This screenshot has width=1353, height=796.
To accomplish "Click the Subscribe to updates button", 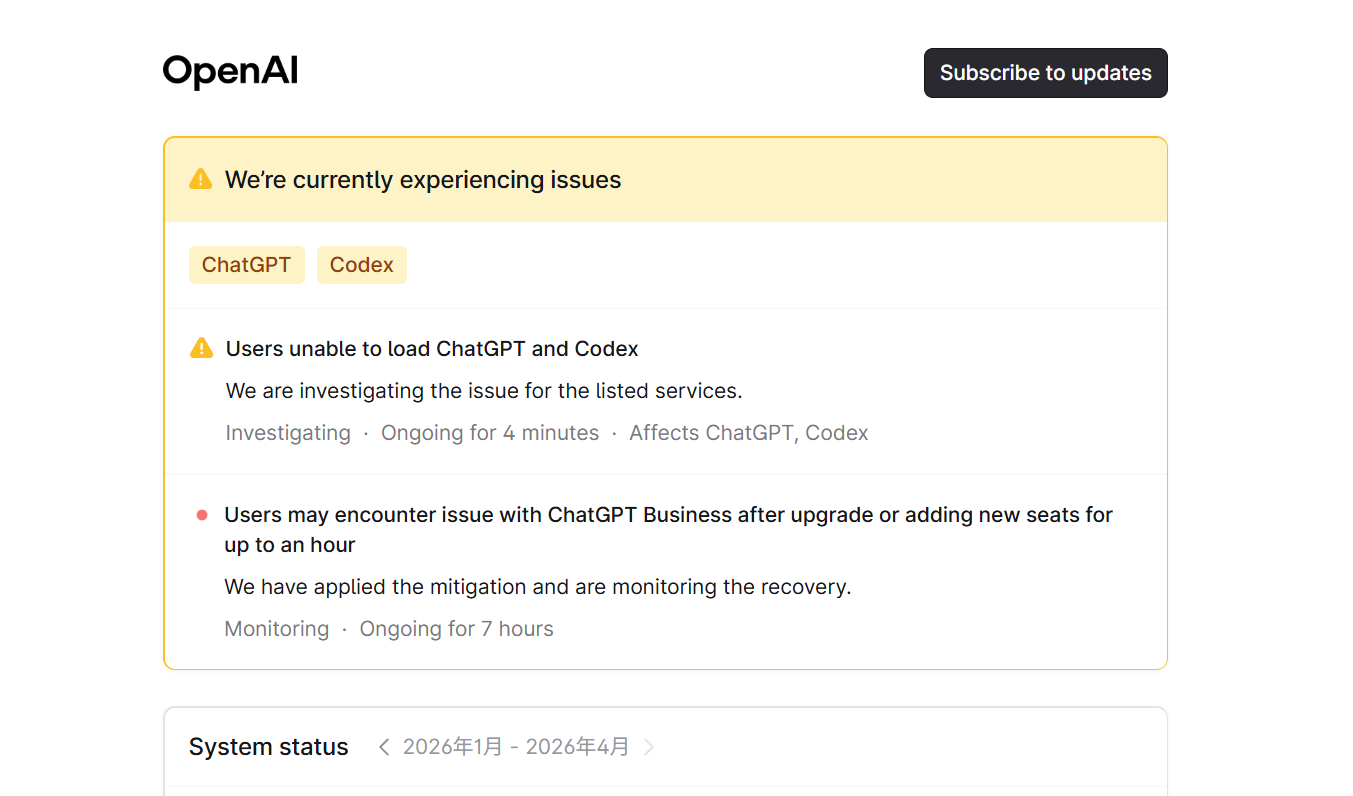I will 1045,73.
